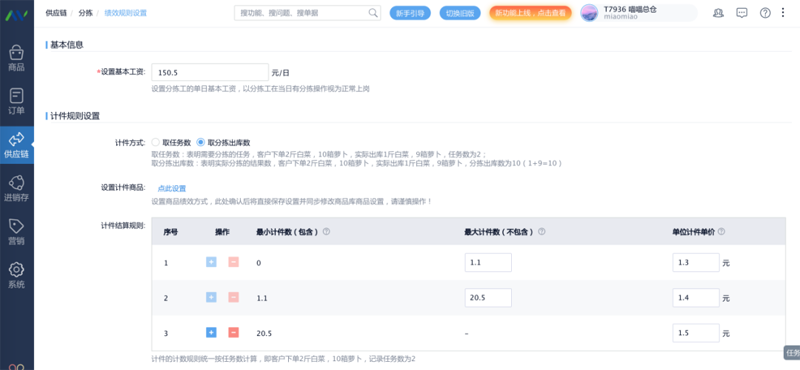Show help for 最大计件数(不包含)

coord(542,232)
